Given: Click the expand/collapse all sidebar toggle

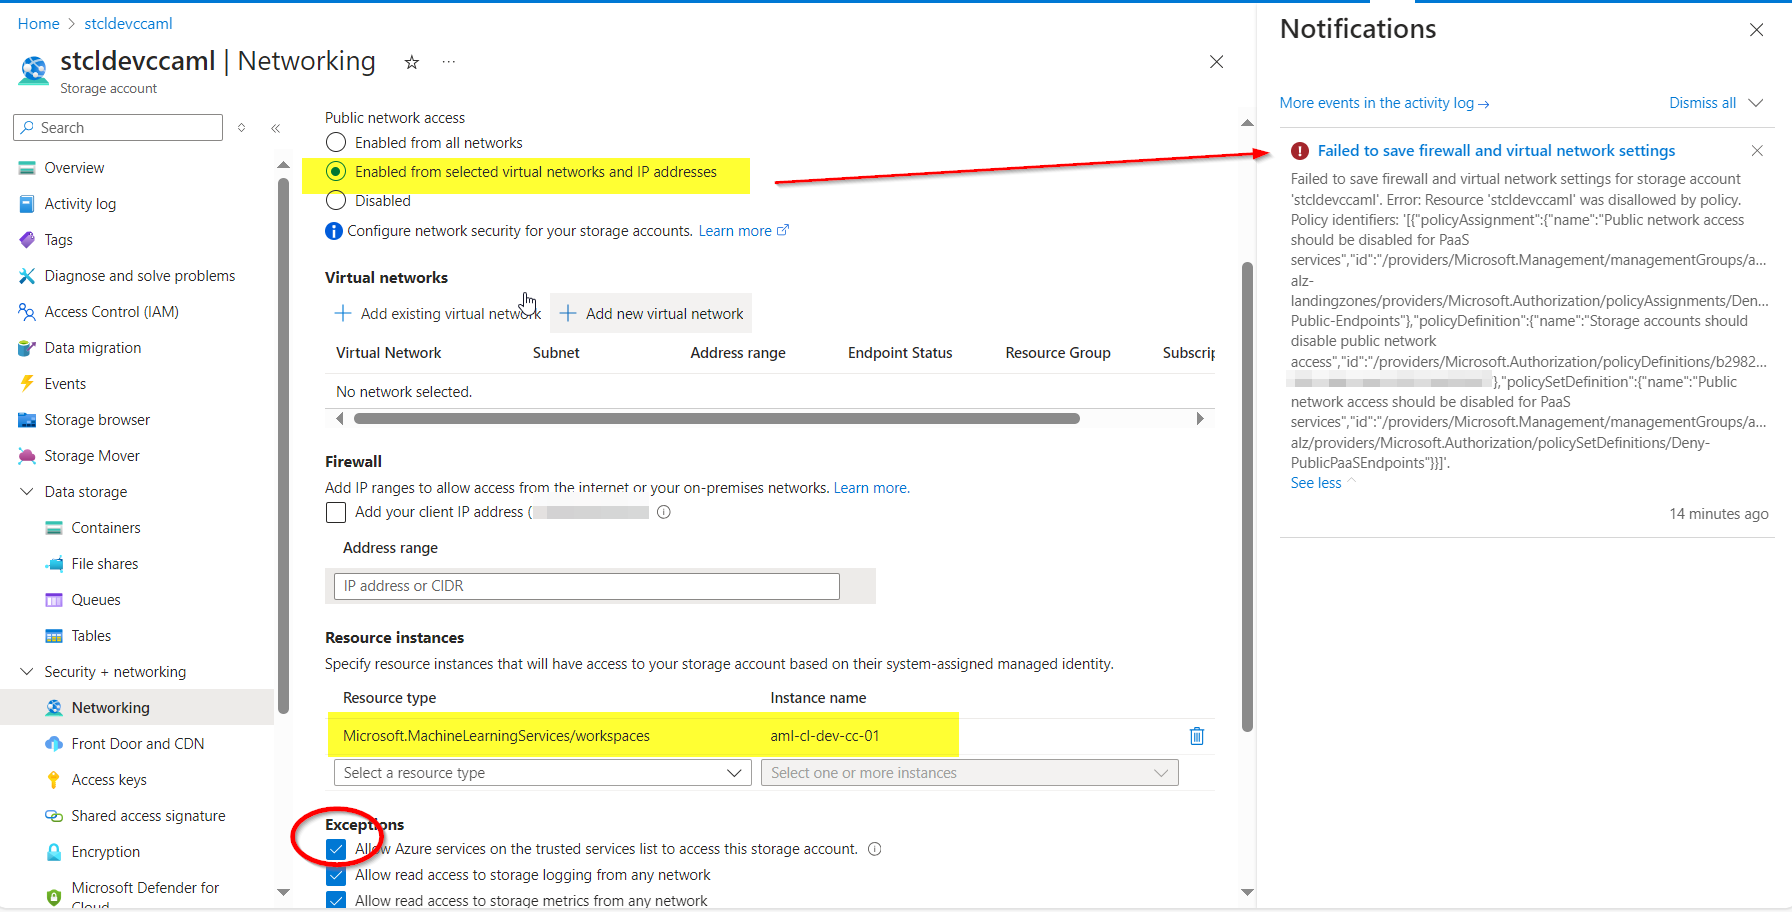Looking at the screenshot, I should [x=241, y=128].
